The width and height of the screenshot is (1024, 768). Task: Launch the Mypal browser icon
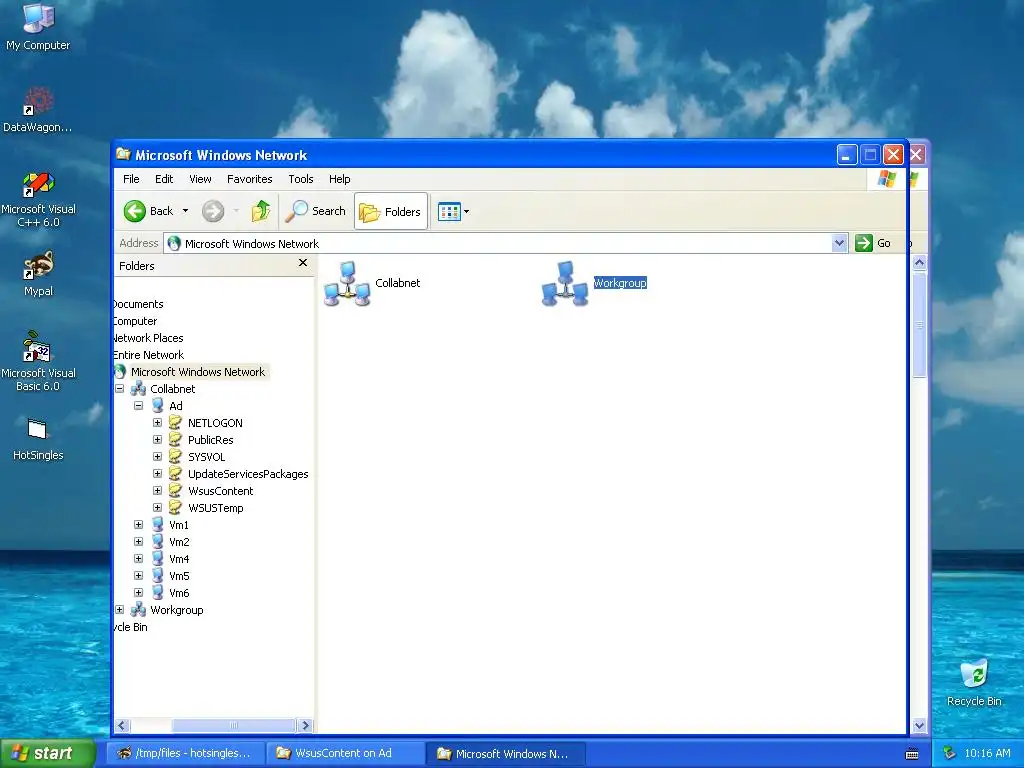[38, 274]
